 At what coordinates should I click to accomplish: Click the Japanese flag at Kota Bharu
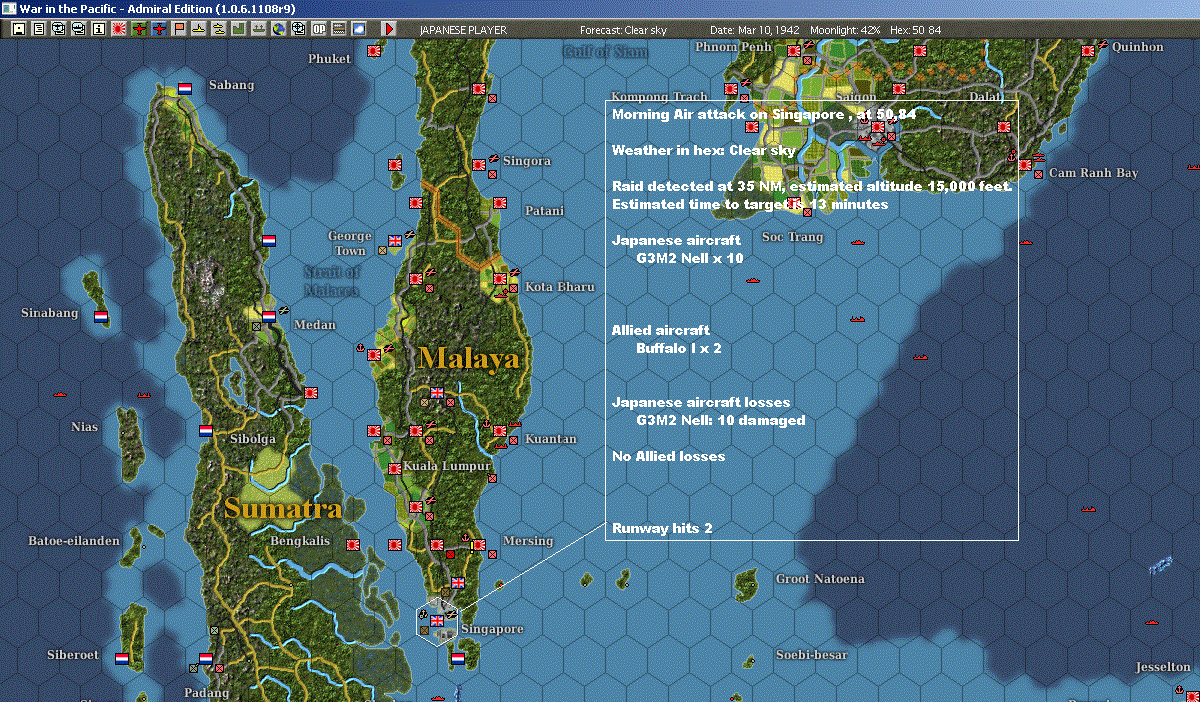(500, 278)
